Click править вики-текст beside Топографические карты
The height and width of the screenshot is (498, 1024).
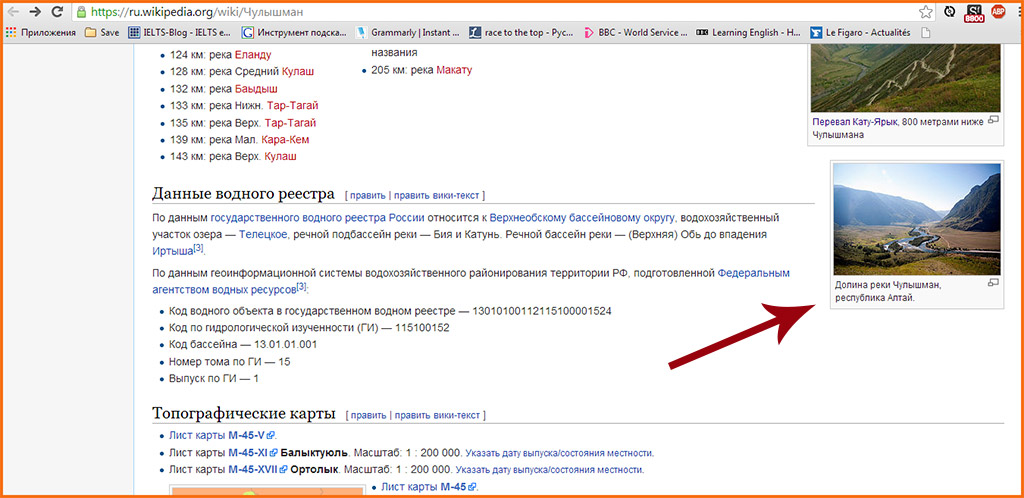point(438,414)
